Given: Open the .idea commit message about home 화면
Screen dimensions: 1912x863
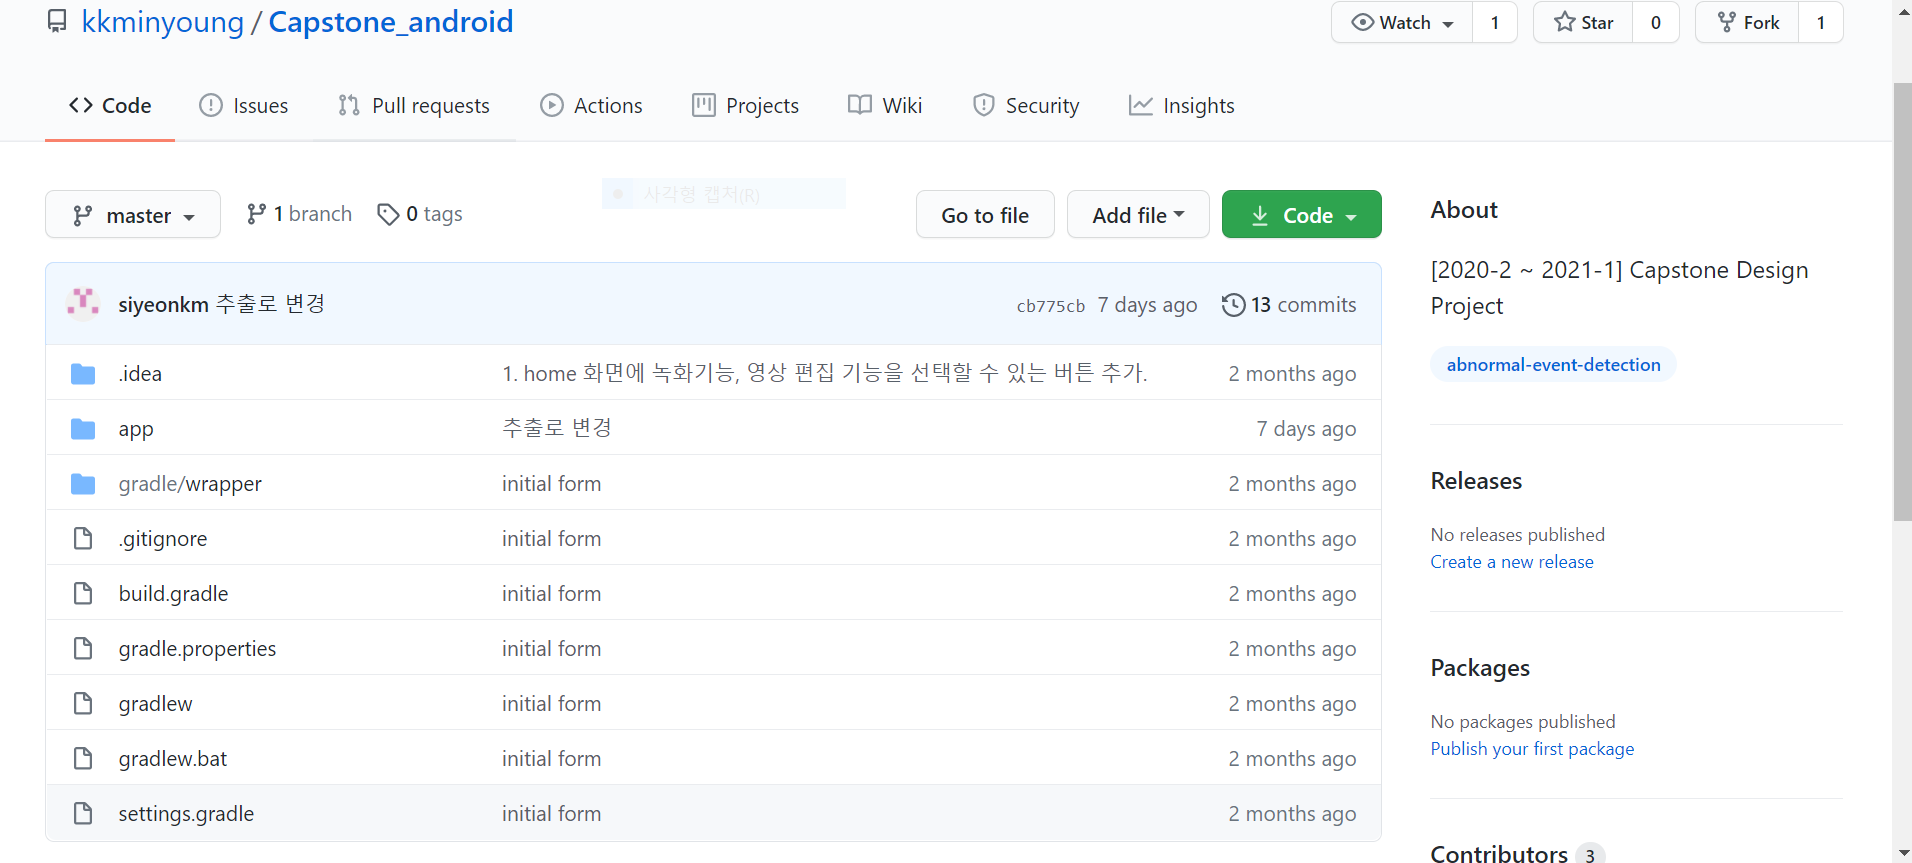Looking at the screenshot, I should 825,373.
